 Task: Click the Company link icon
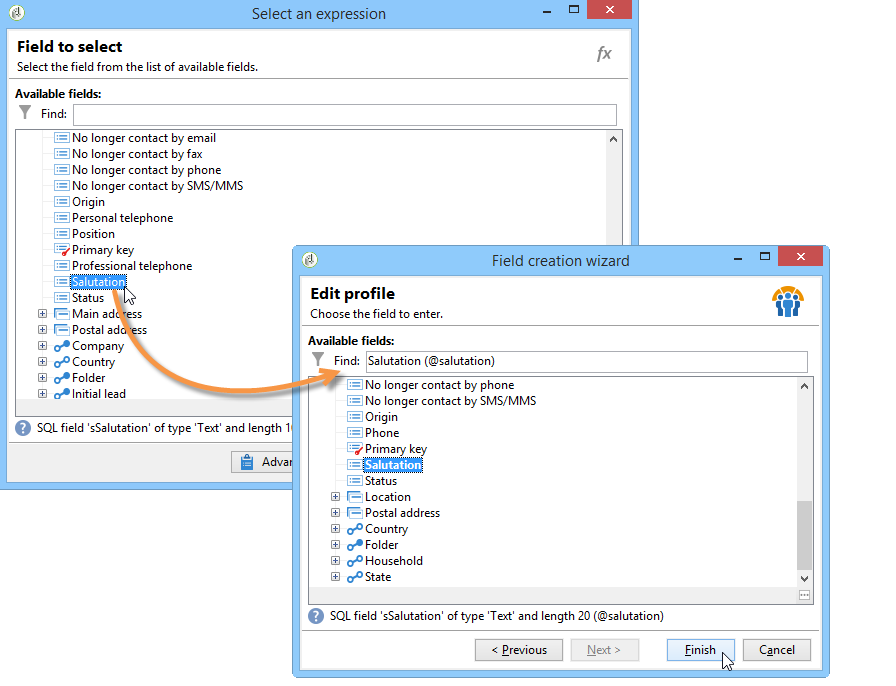62,346
